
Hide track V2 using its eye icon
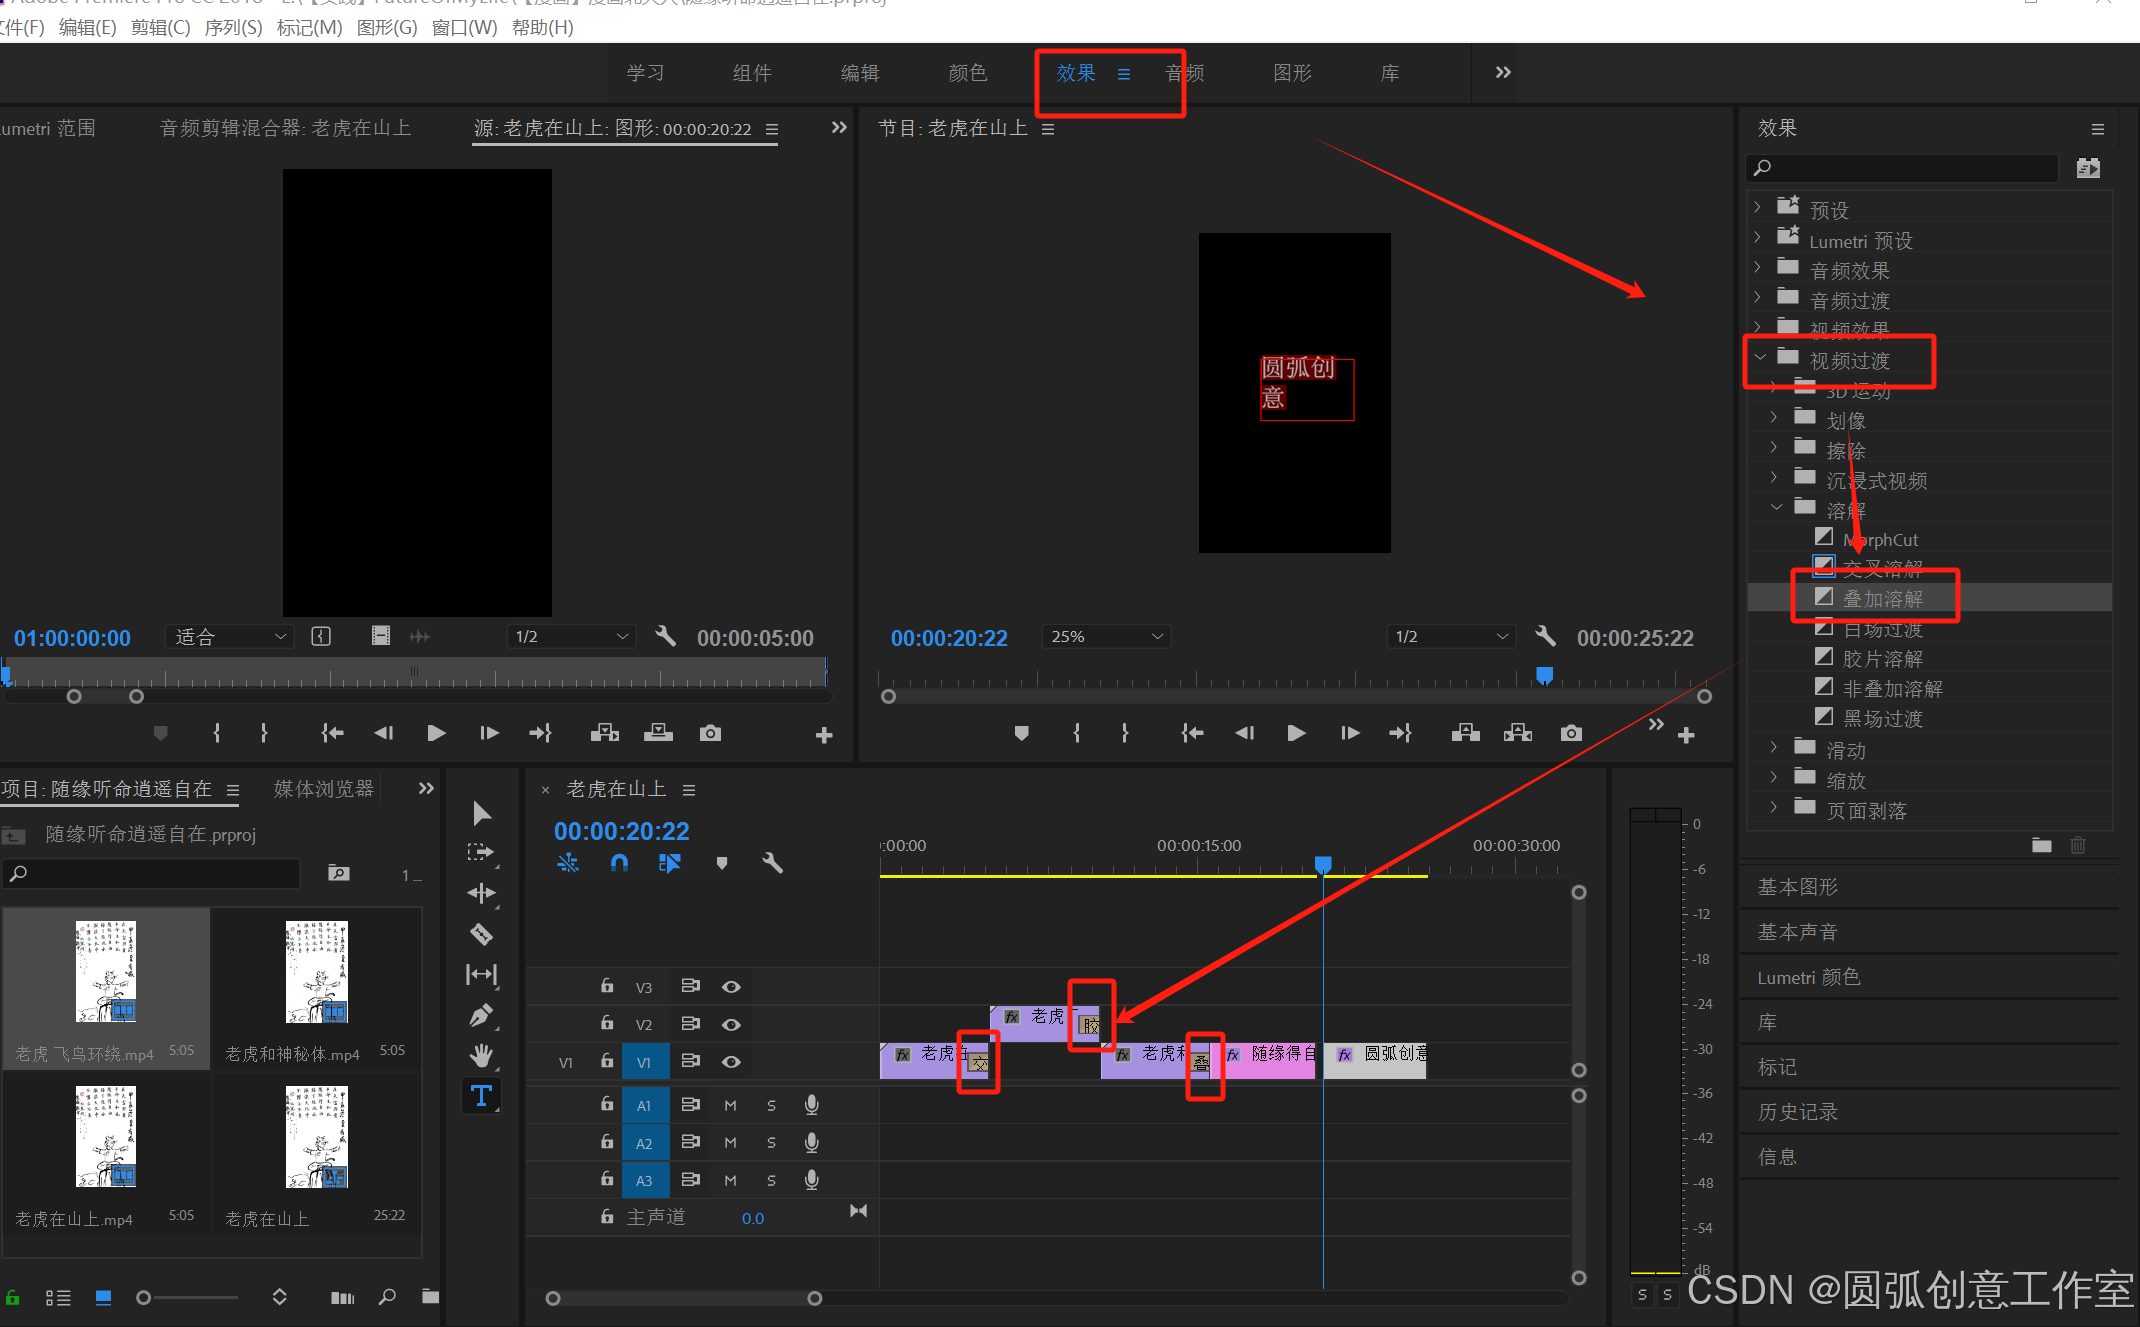[731, 1024]
